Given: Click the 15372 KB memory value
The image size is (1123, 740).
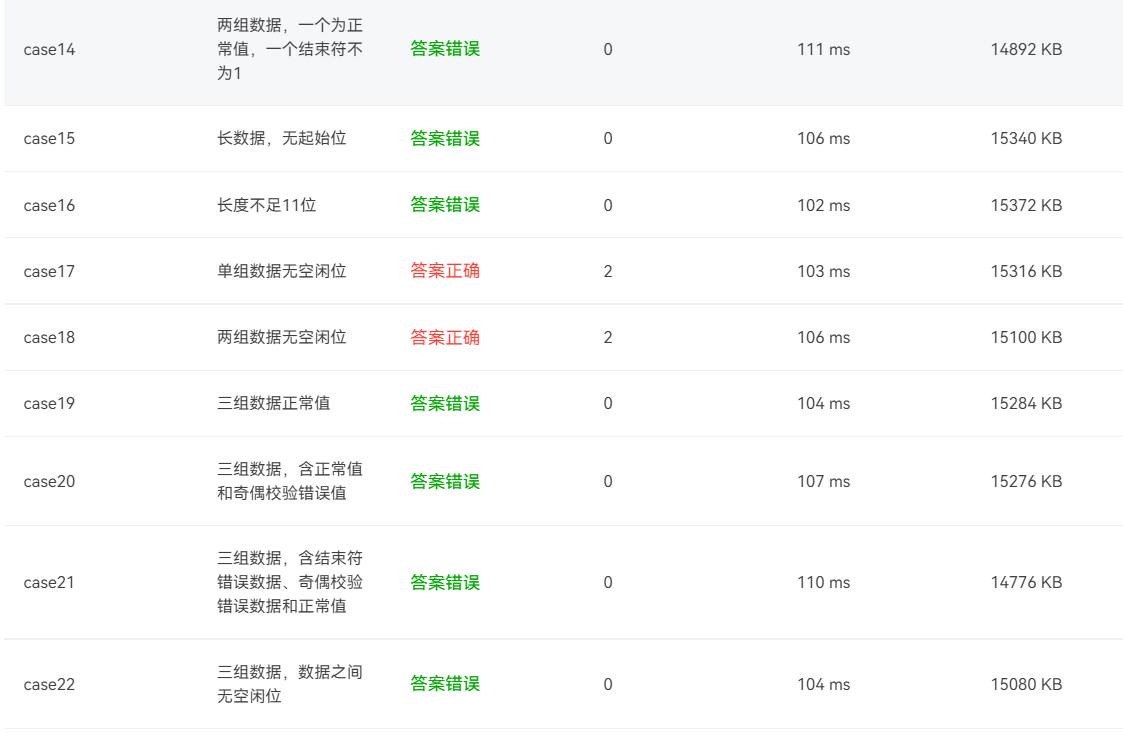Looking at the screenshot, I should point(1026,205).
